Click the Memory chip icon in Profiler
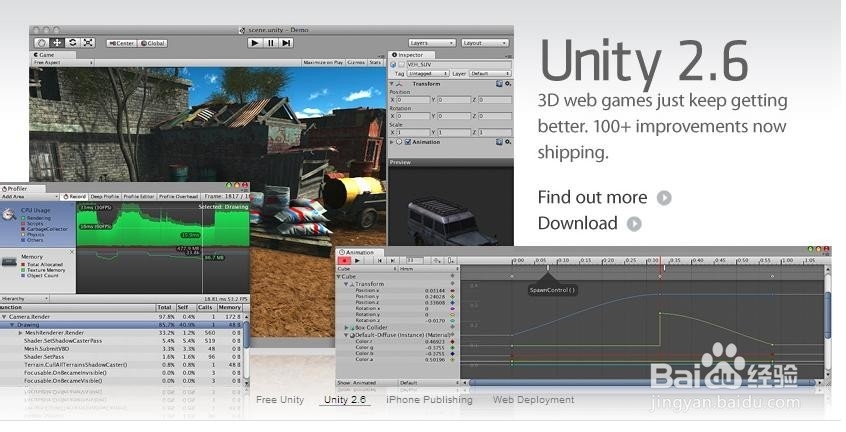Viewport: 846px width, 432px height. pos(9,262)
